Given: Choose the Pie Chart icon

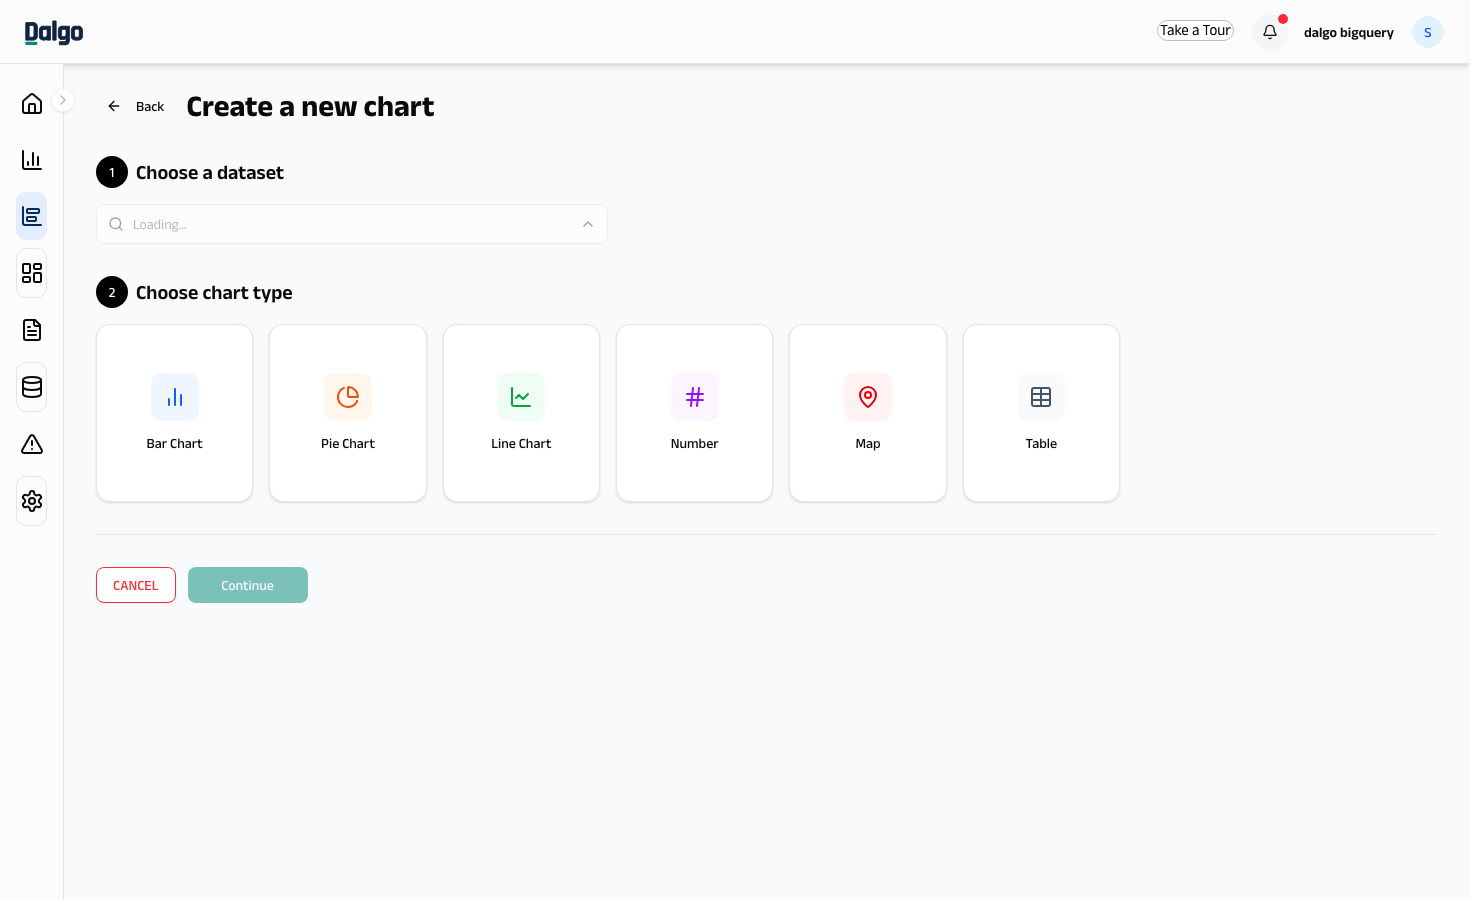Looking at the screenshot, I should [348, 397].
